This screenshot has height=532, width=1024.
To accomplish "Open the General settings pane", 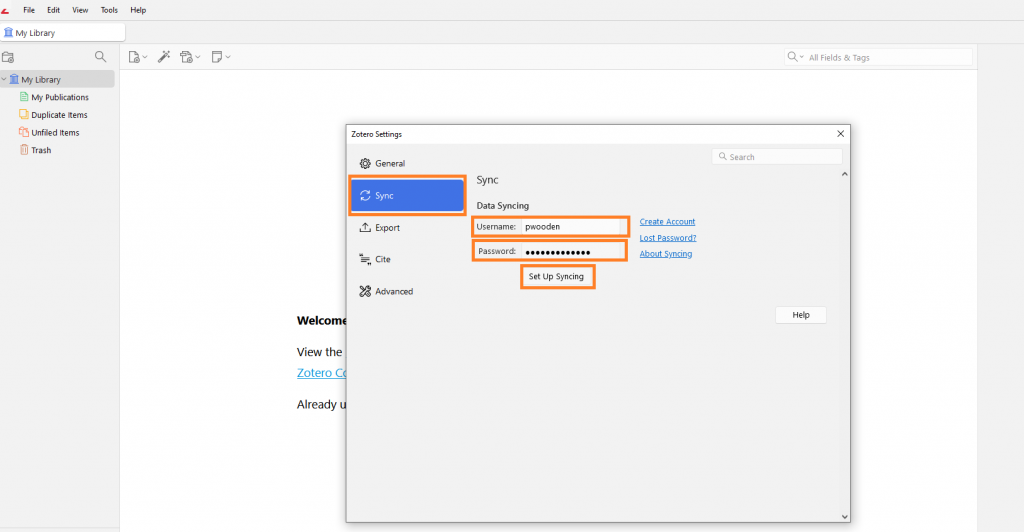I will coord(389,163).
